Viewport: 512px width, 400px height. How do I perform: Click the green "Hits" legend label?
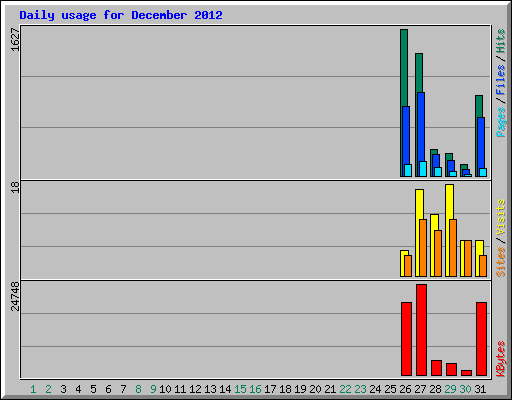pos(500,41)
